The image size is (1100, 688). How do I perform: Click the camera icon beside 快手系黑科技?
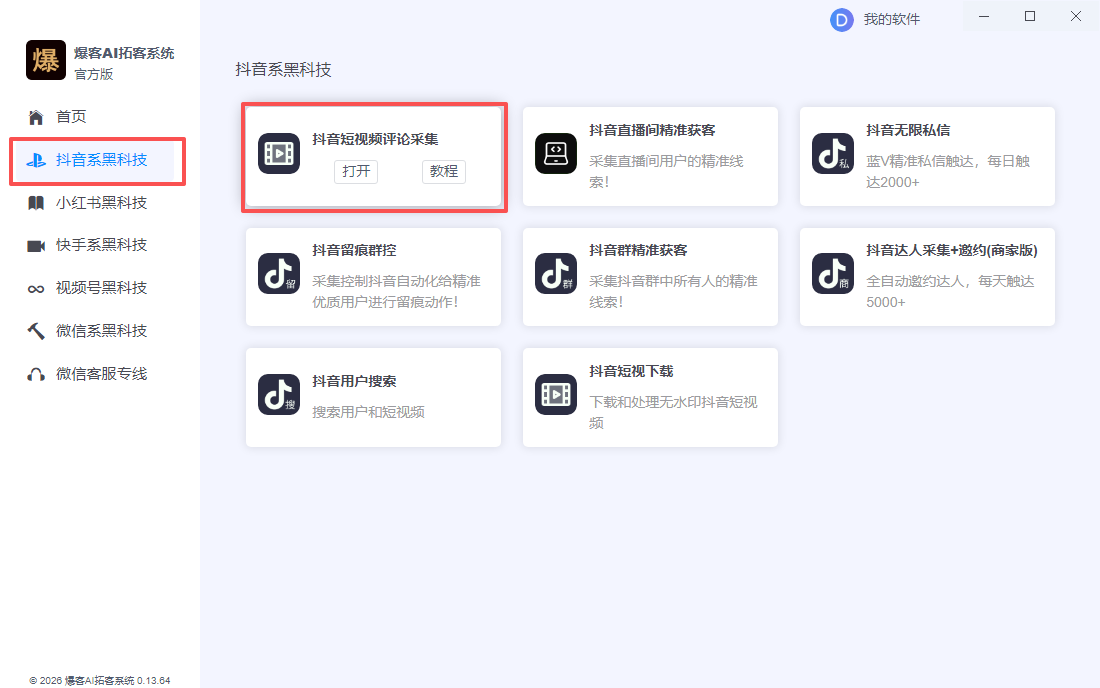click(36, 245)
